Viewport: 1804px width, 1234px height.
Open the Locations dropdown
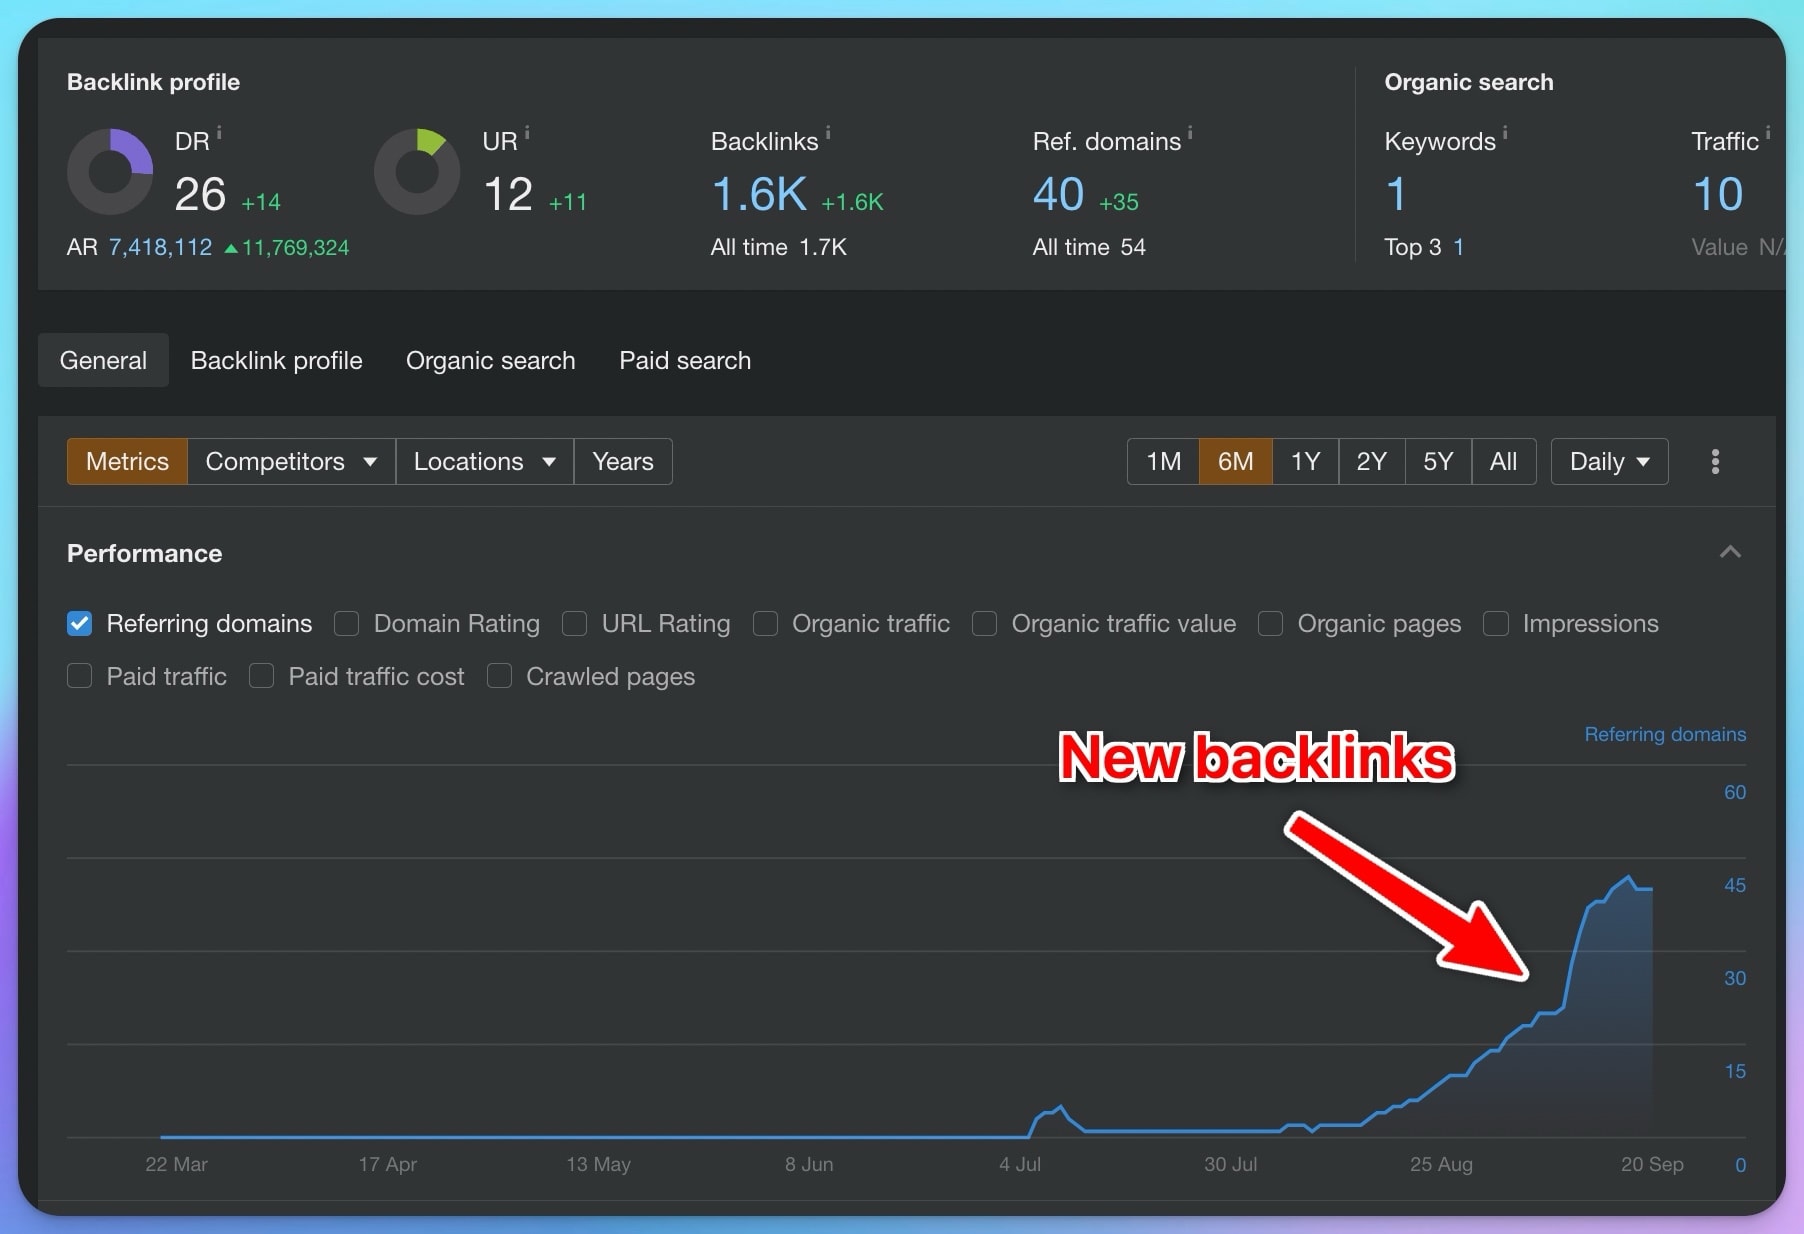pyautogui.click(x=484, y=461)
